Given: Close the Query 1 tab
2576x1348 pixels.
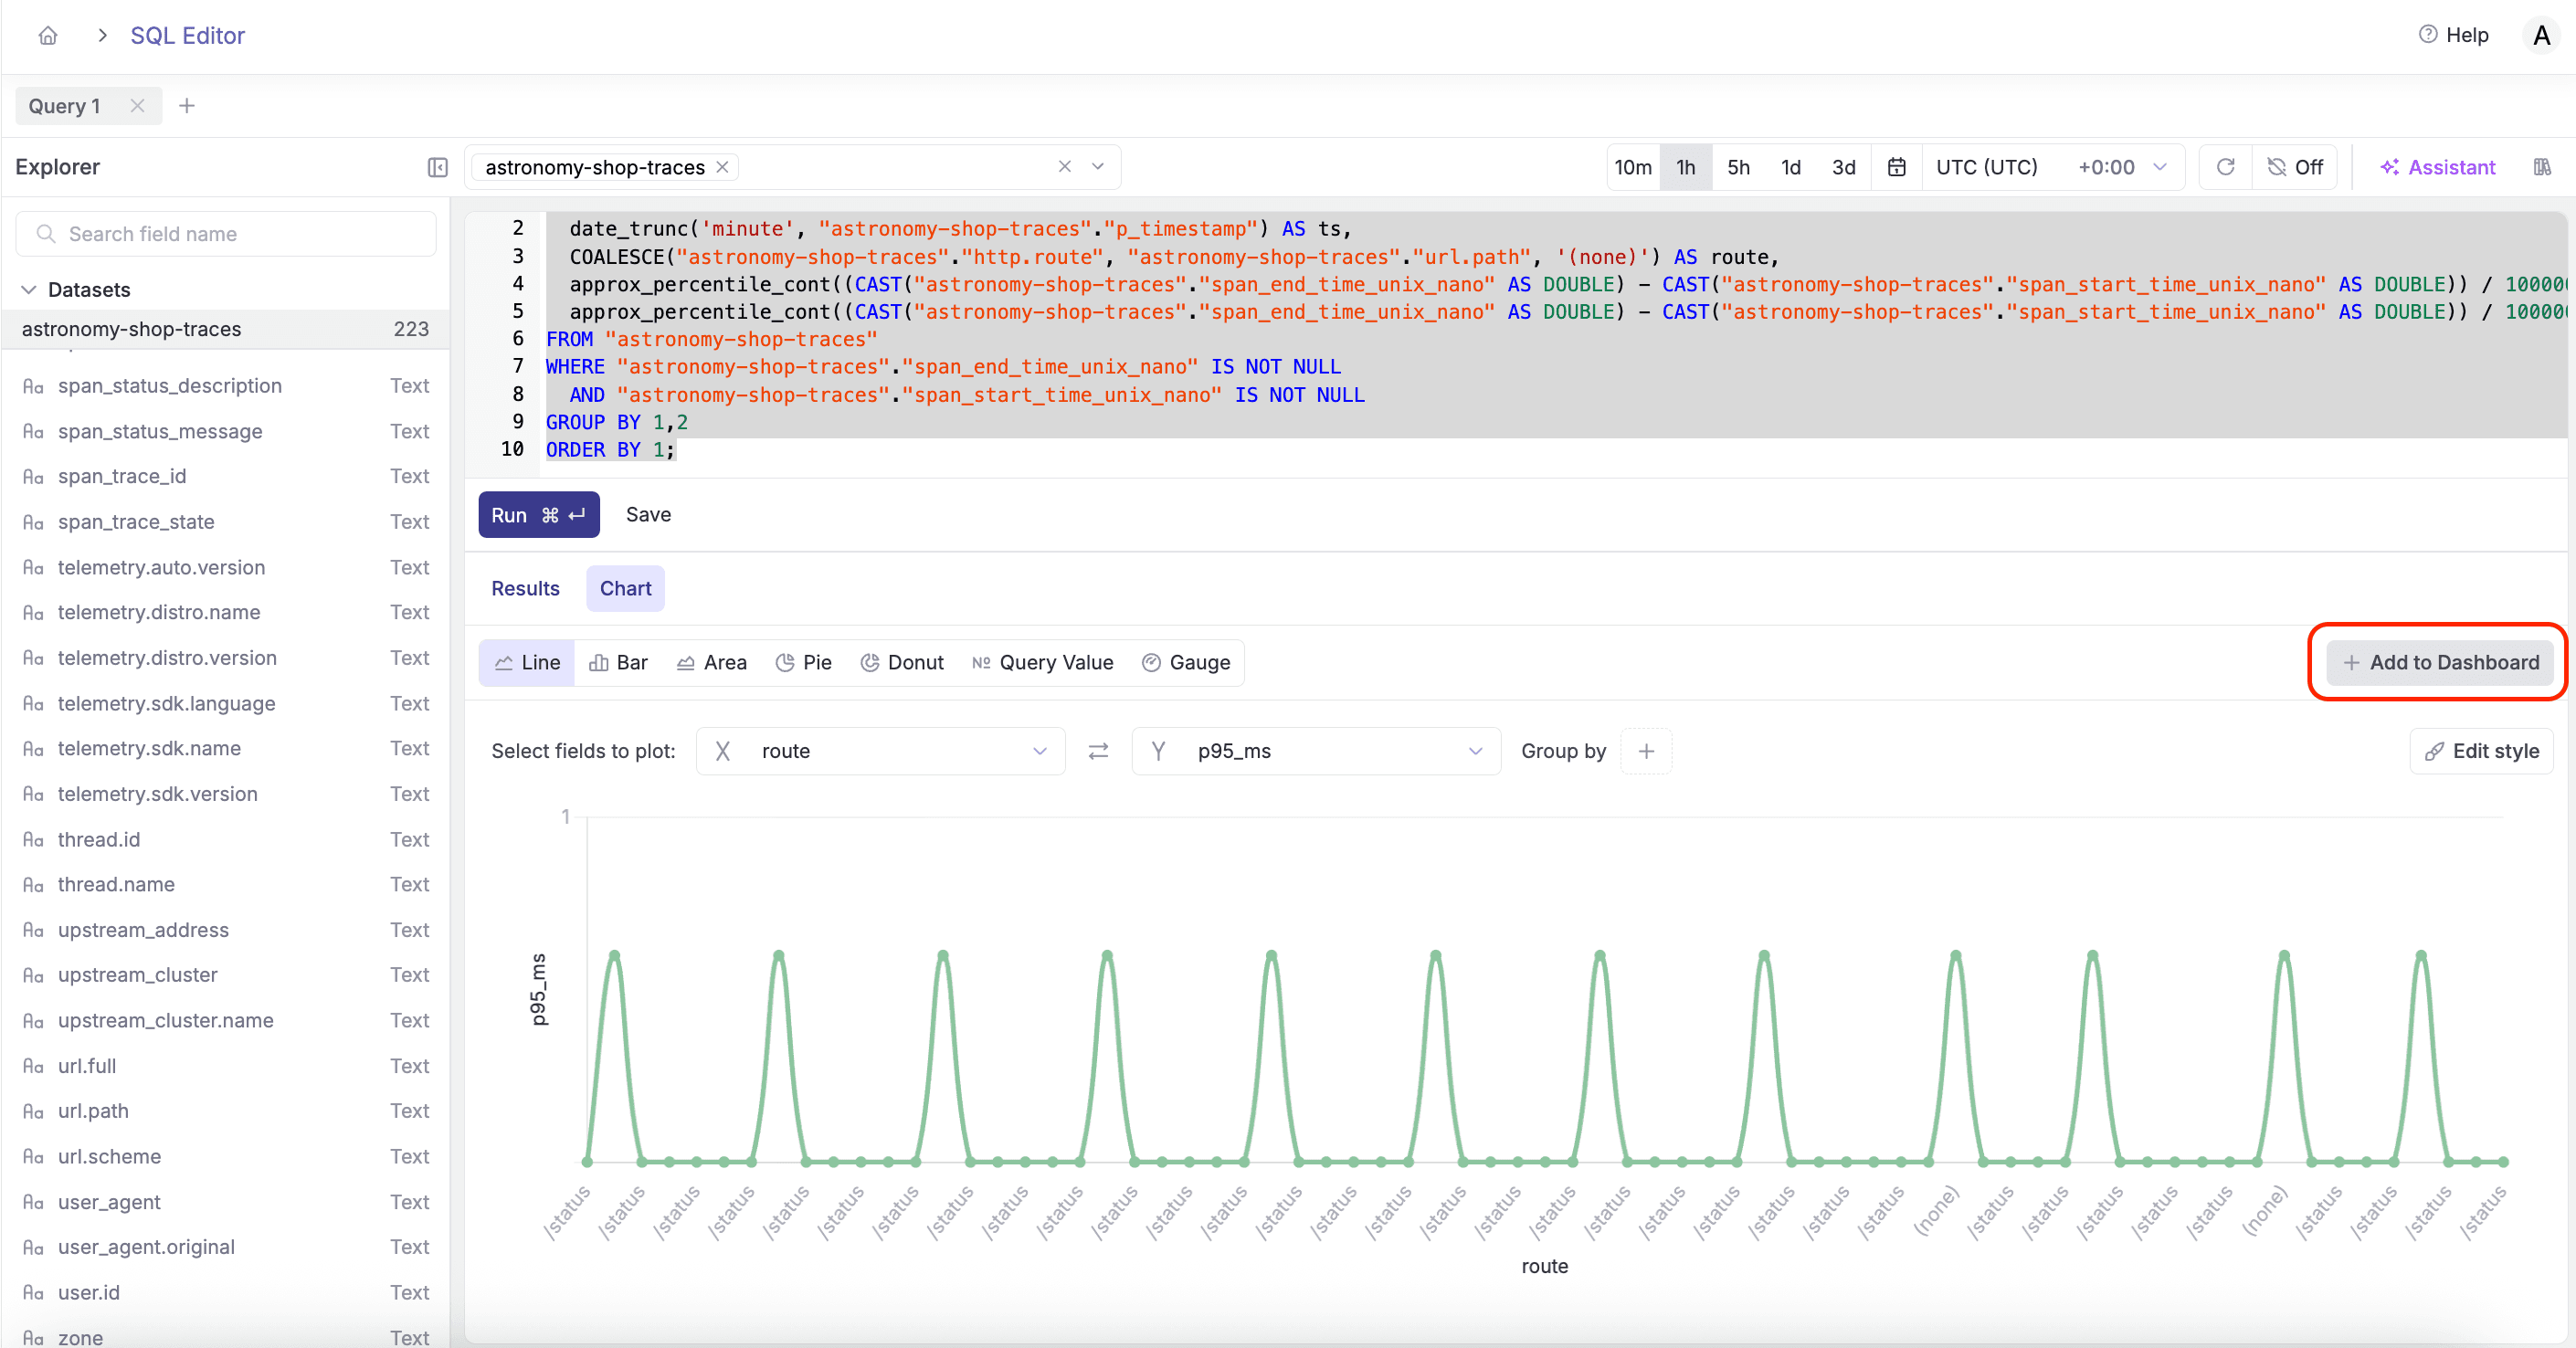Looking at the screenshot, I should point(138,106).
